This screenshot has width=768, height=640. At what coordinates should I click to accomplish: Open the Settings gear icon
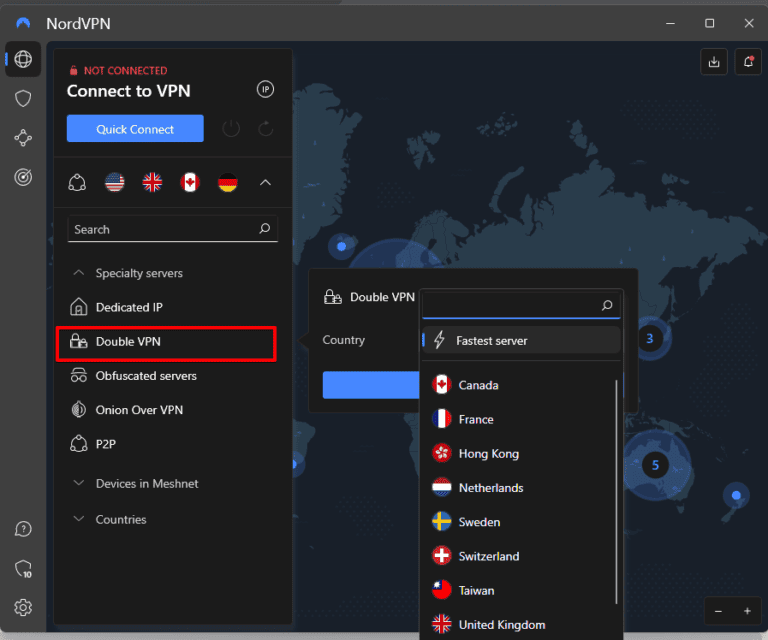pos(23,607)
